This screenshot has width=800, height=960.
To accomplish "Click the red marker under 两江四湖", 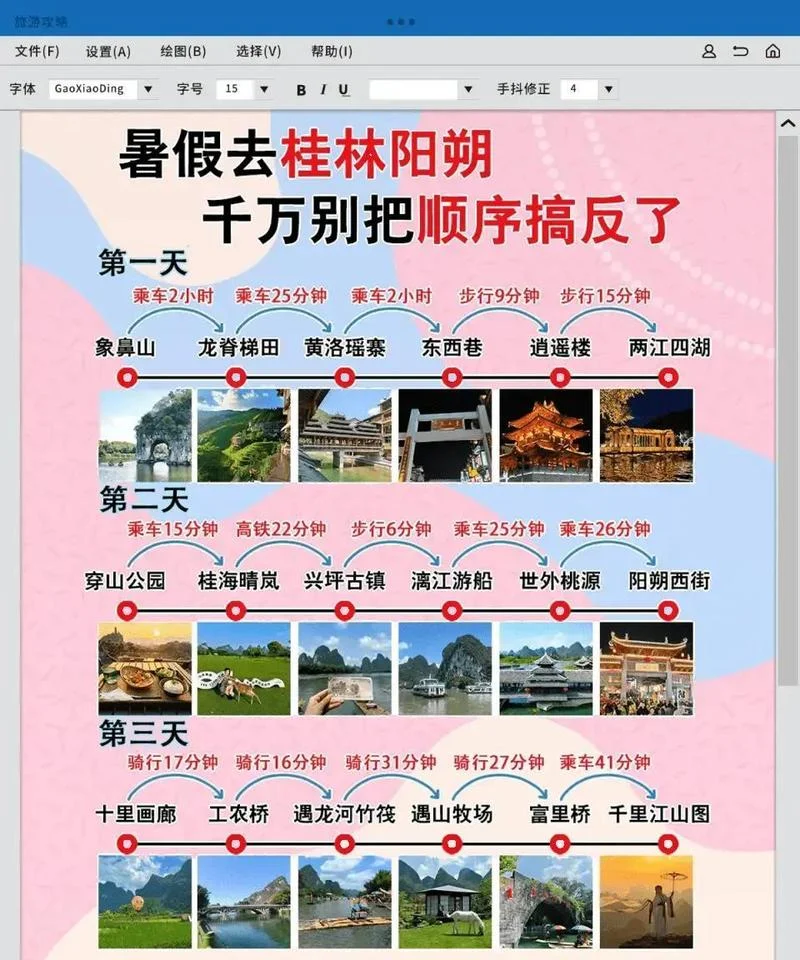I will pos(668,377).
